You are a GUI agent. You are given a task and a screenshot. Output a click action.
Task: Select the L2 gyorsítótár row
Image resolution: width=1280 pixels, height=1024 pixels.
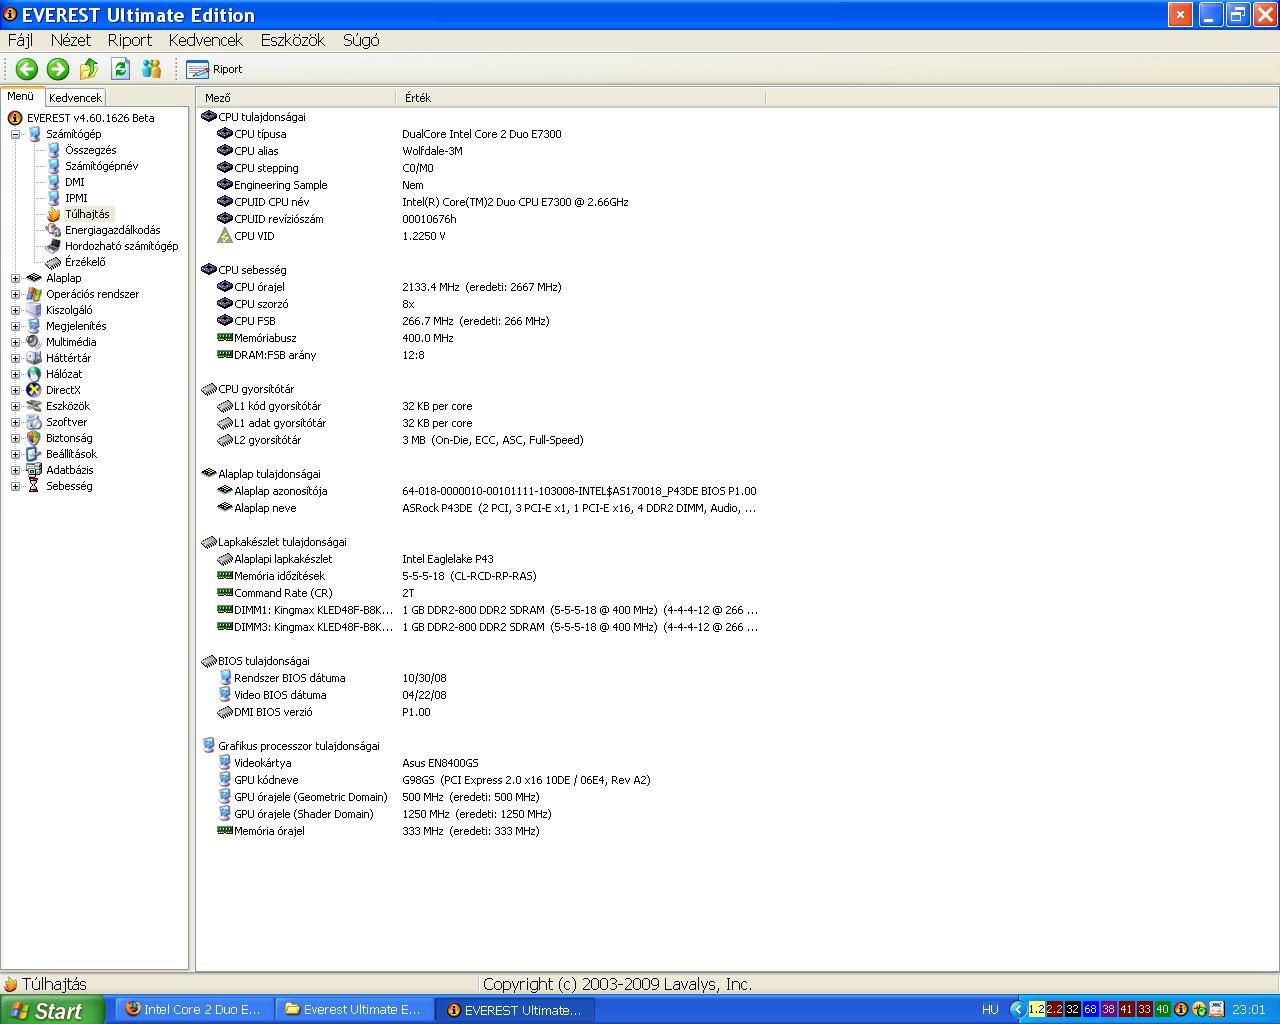[x=480, y=440]
